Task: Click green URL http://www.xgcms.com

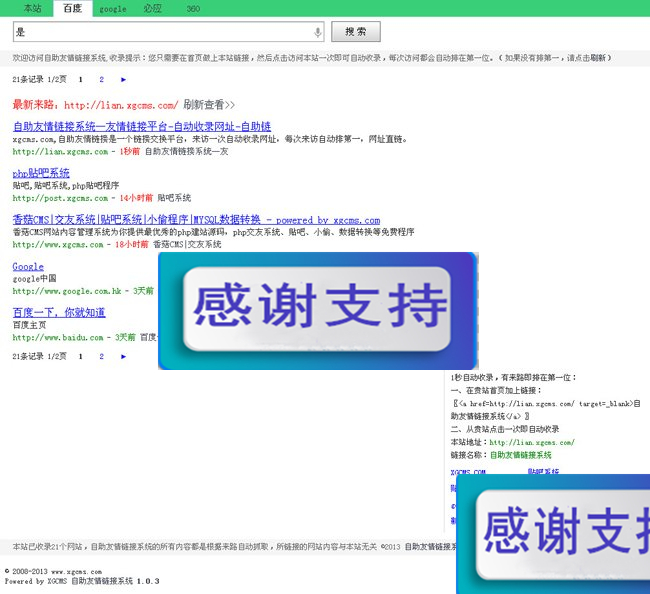Action: pyautogui.click(x=58, y=245)
